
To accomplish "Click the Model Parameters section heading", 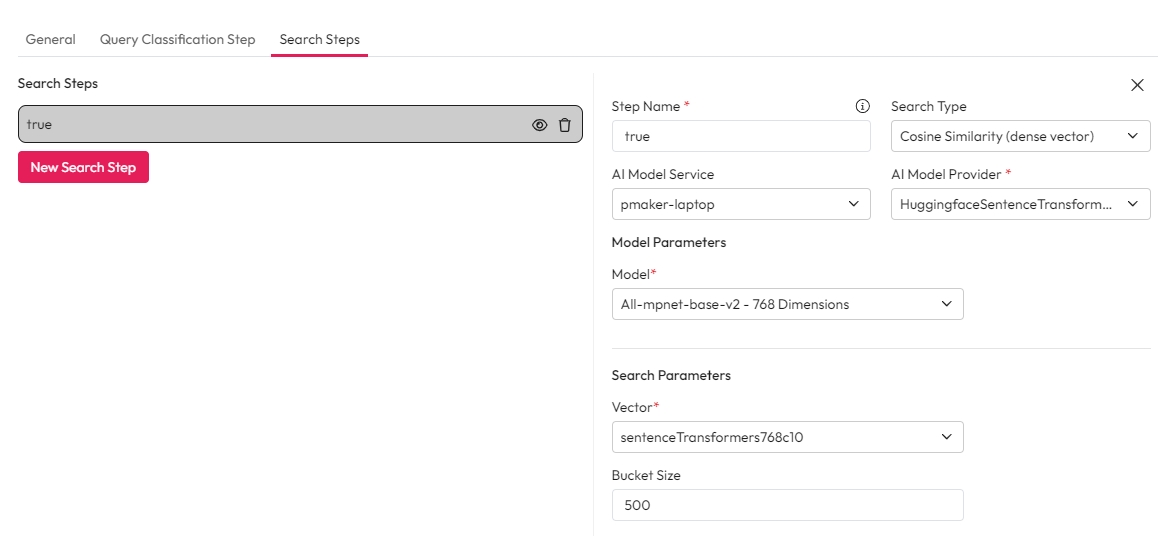I will pyautogui.click(x=668, y=242).
